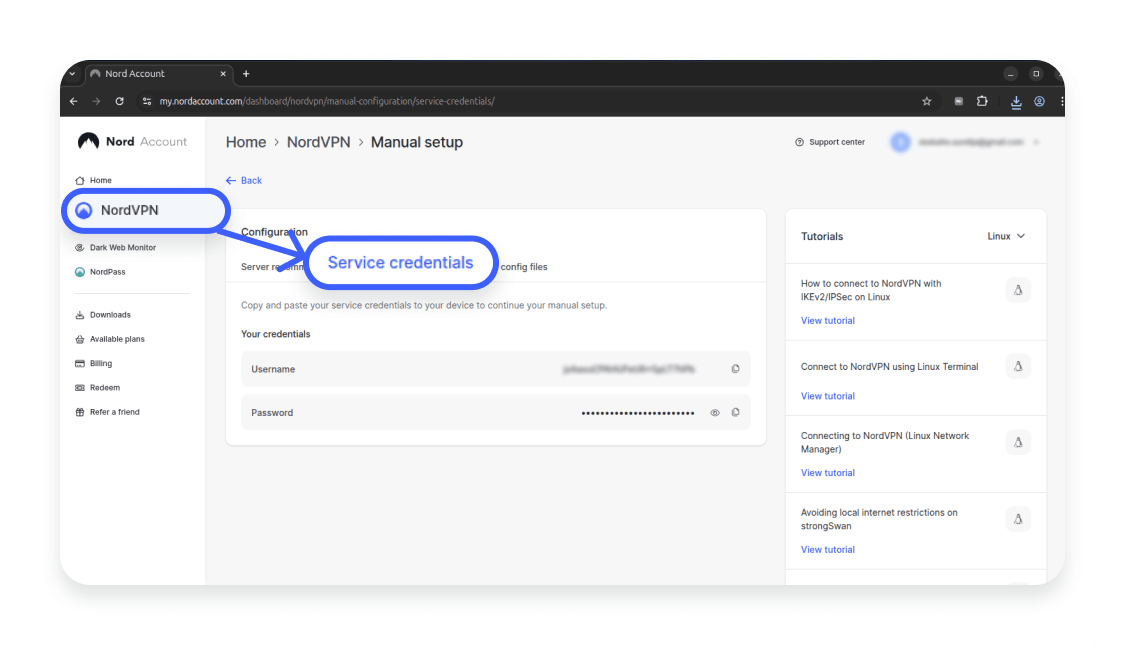Select NordVPN in the sidebar
The image size is (1125, 645).
point(131,210)
